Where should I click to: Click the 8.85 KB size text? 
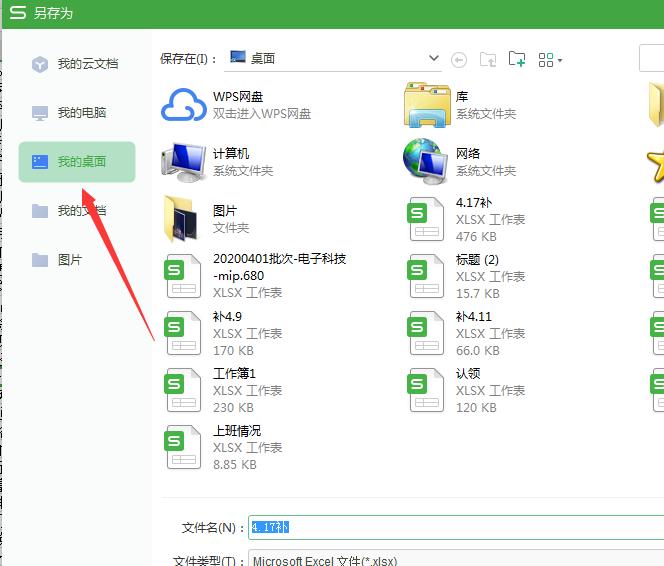(235, 465)
